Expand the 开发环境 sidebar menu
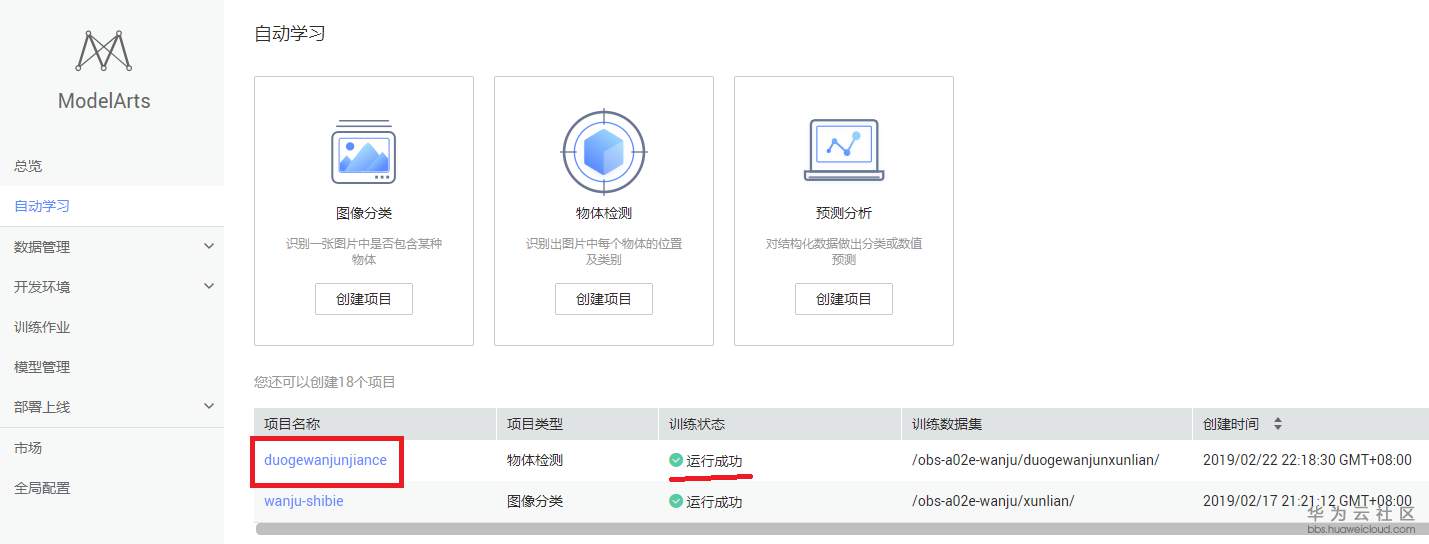 pyautogui.click(x=209, y=286)
